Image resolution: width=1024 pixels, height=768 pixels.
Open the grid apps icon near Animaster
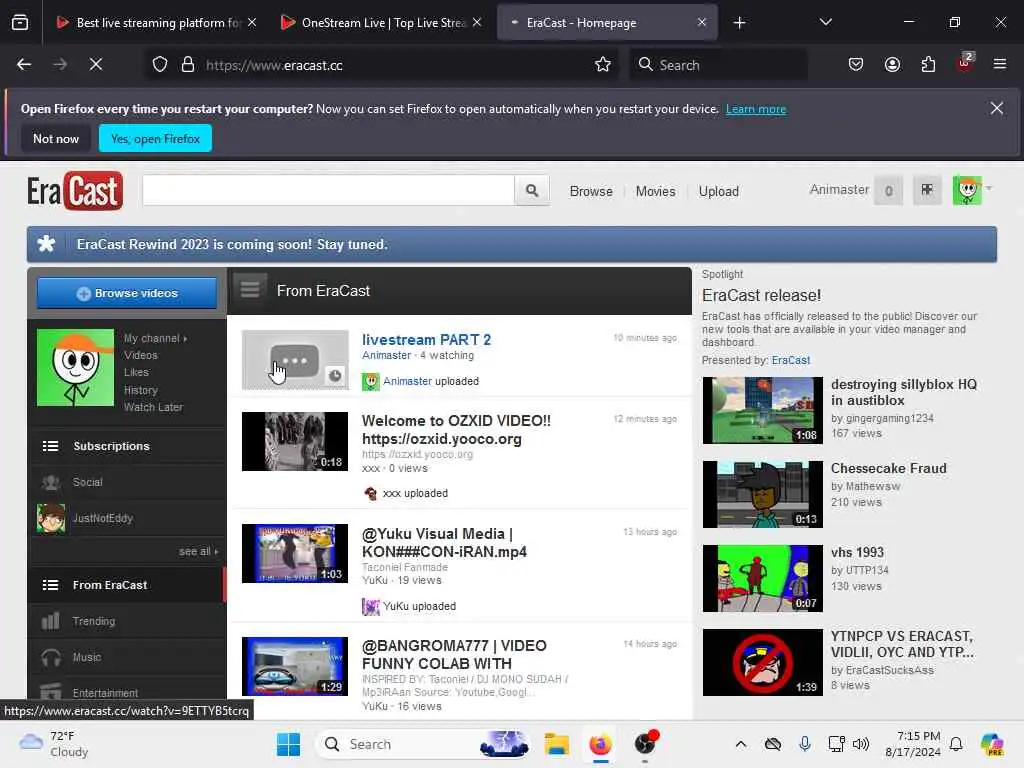pos(927,190)
